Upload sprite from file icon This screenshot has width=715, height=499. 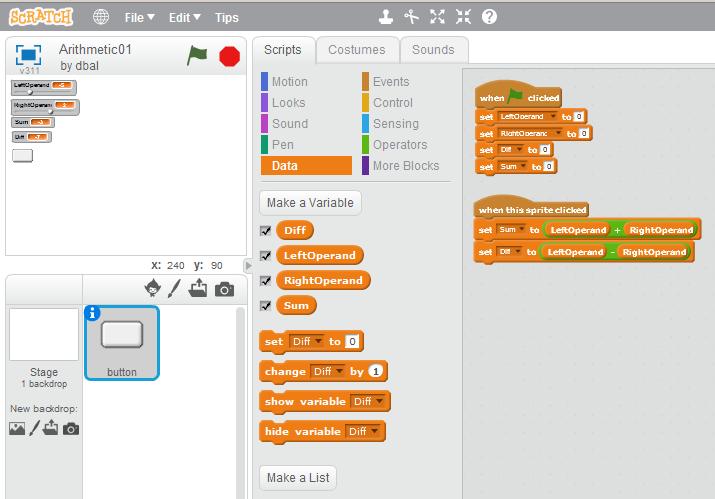(198, 288)
